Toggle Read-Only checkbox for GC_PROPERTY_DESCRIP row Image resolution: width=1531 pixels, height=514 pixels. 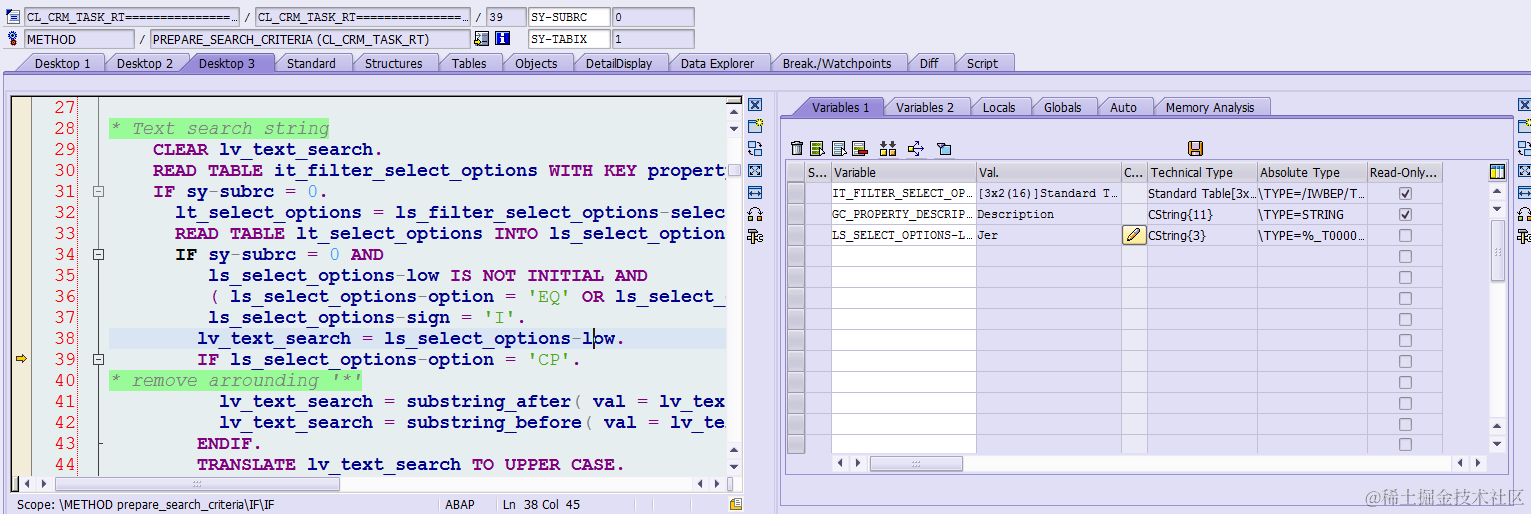pyautogui.click(x=1405, y=214)
